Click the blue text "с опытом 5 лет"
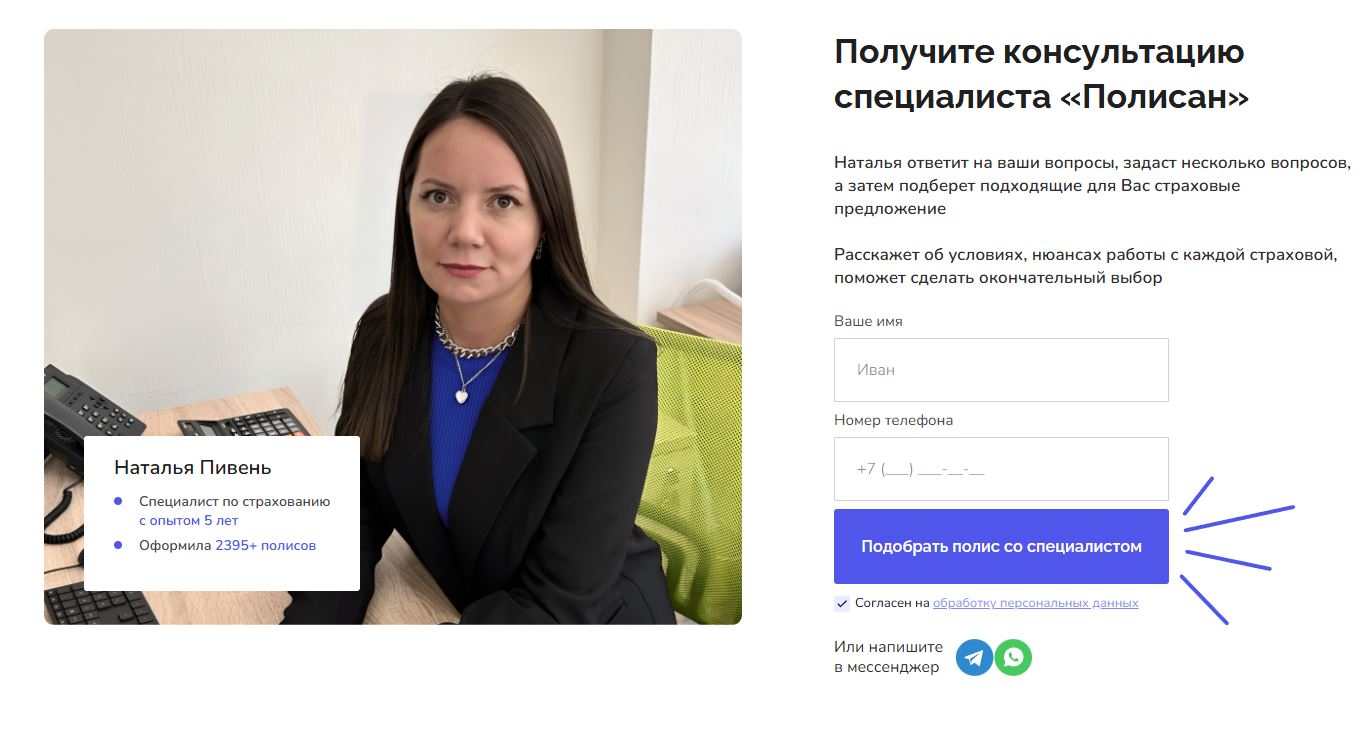This screenshot has width=1370, height=731. (x=188, y=521)
